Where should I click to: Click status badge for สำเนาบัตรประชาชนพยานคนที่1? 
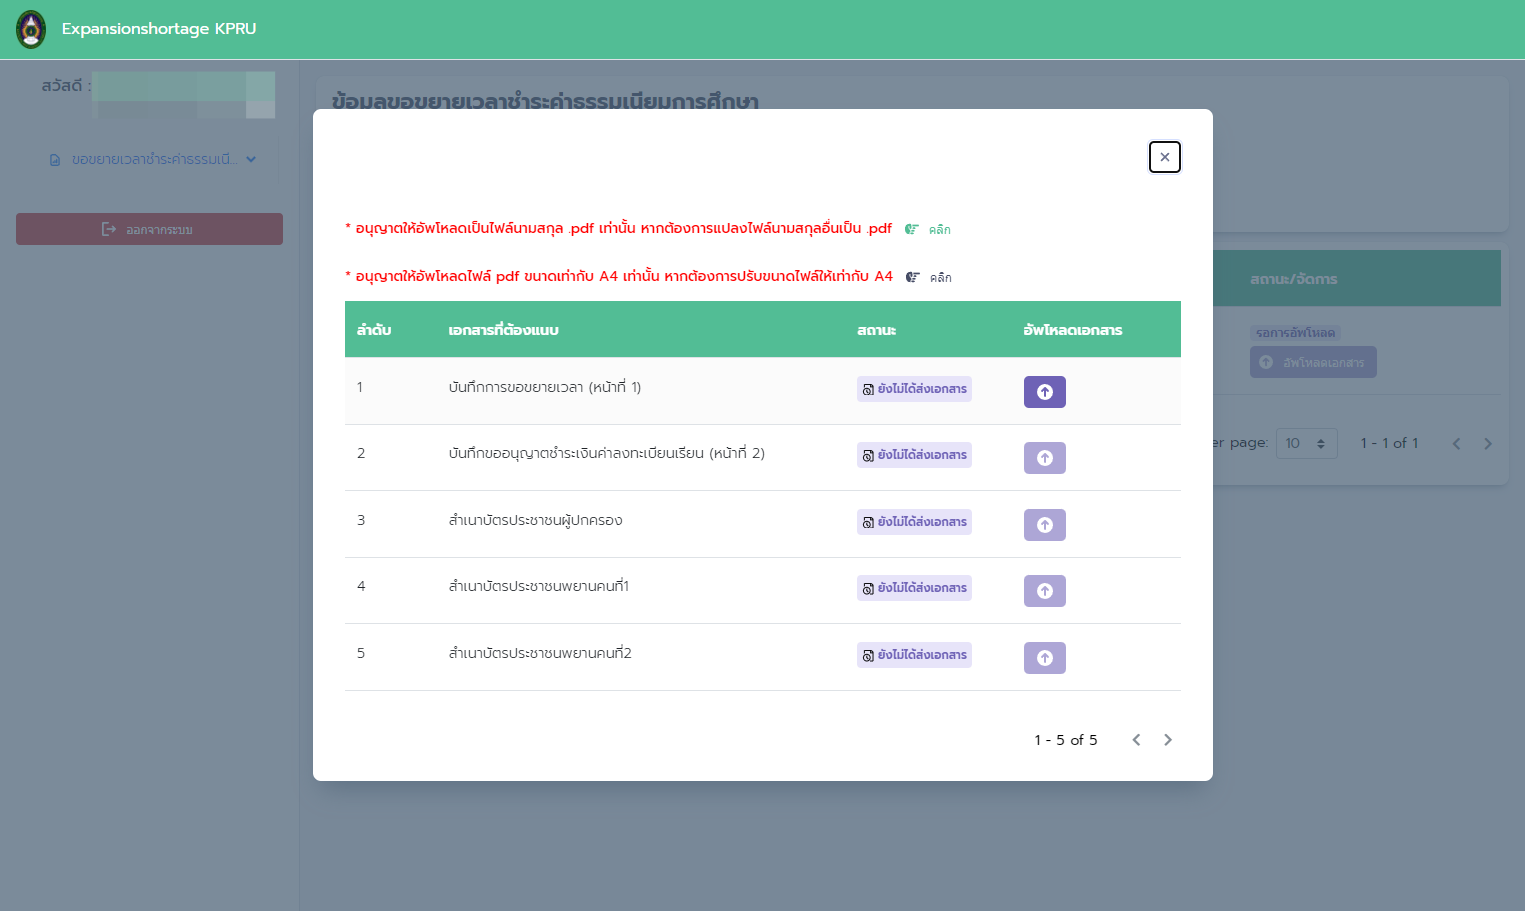coord(914,588)
